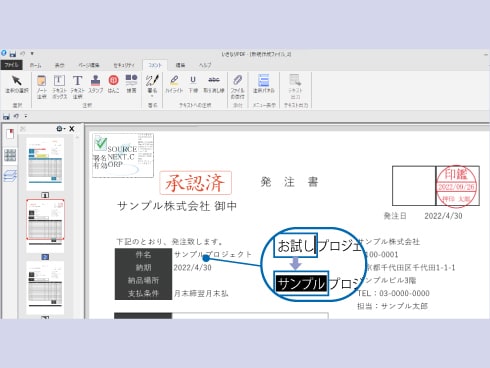
Task: Apply the 下線 underline tool
Action: click(x=193, y=84)
